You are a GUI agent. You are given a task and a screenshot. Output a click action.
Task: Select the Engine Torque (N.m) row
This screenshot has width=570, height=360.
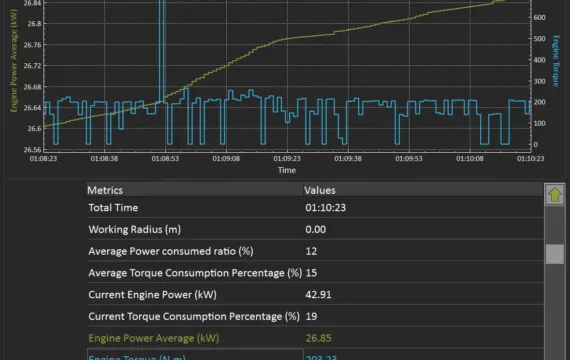pyautogui.click(x=315, y=355)
